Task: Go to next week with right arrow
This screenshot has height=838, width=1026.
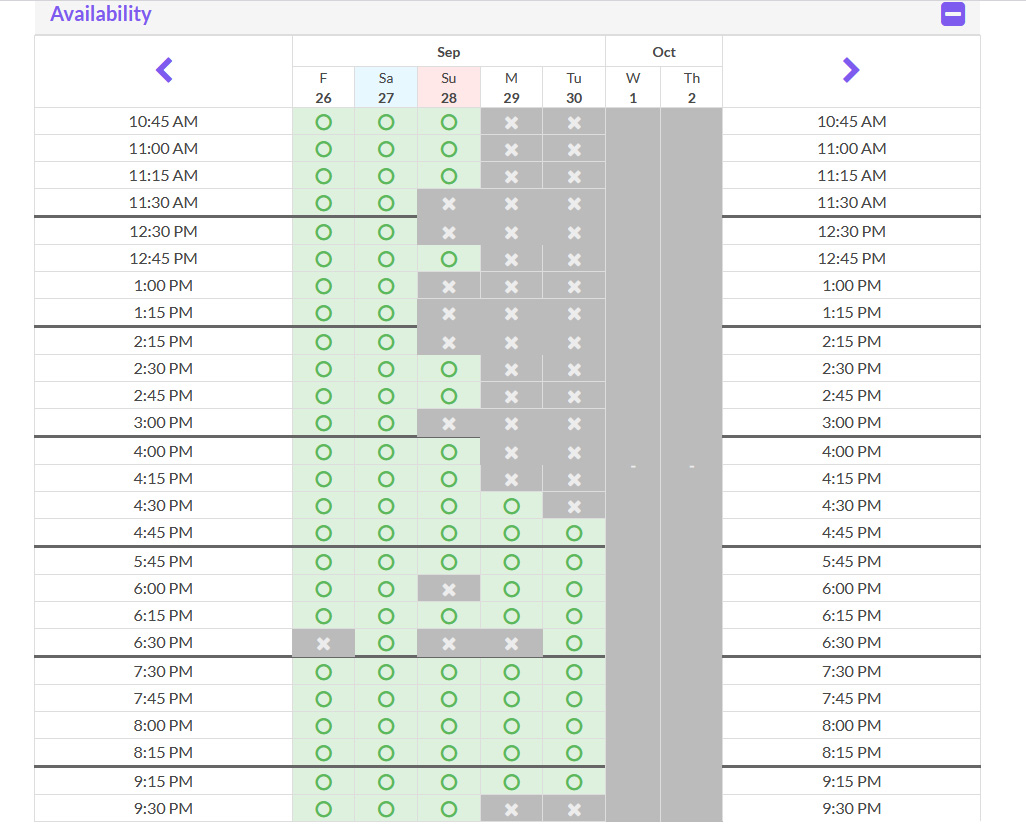Action: 851,70
